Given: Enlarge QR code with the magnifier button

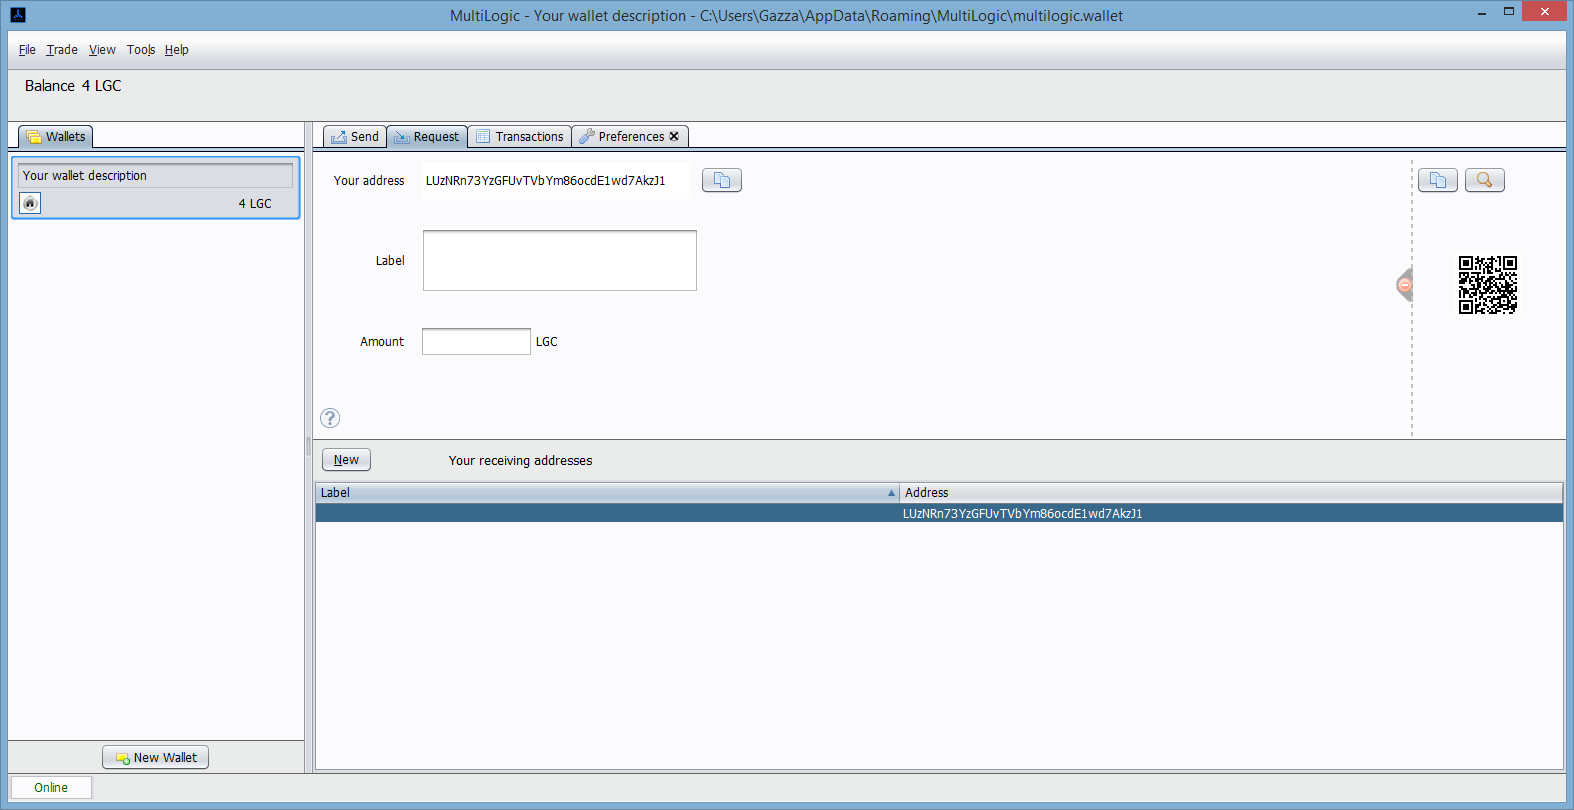Looking at the screenshot, I should (x=1484, y=180).
